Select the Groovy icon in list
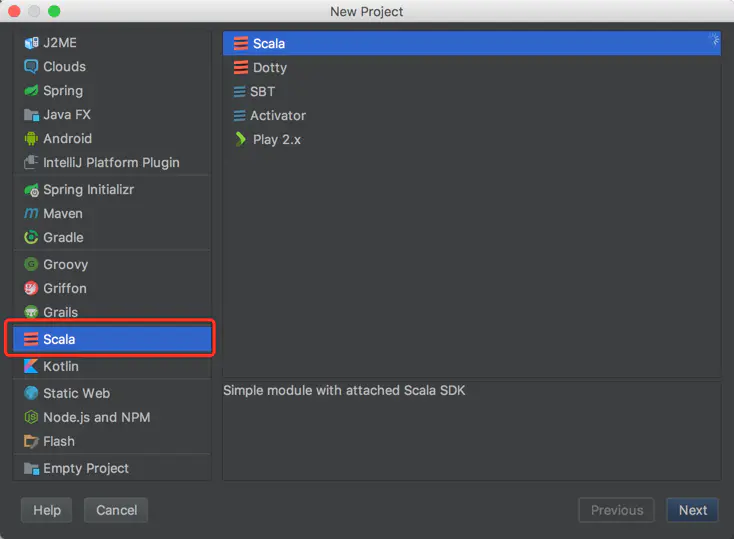Screen dimensions: 734x539 pos(31,265)
